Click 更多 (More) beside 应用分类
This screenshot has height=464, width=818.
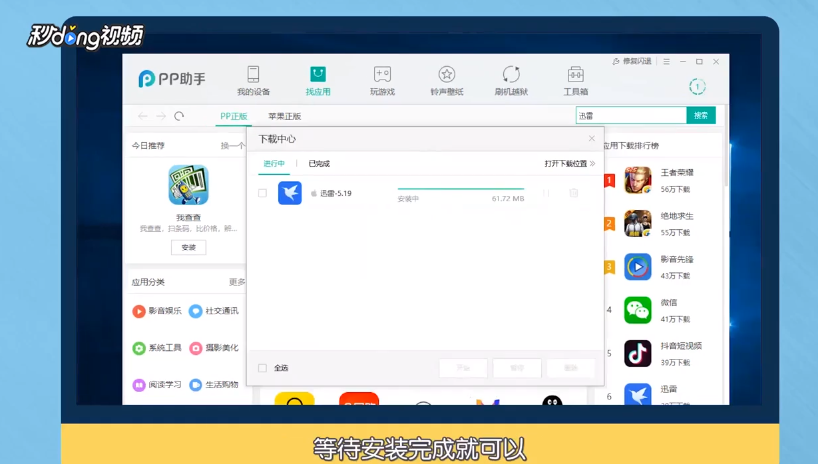(237, 282)
